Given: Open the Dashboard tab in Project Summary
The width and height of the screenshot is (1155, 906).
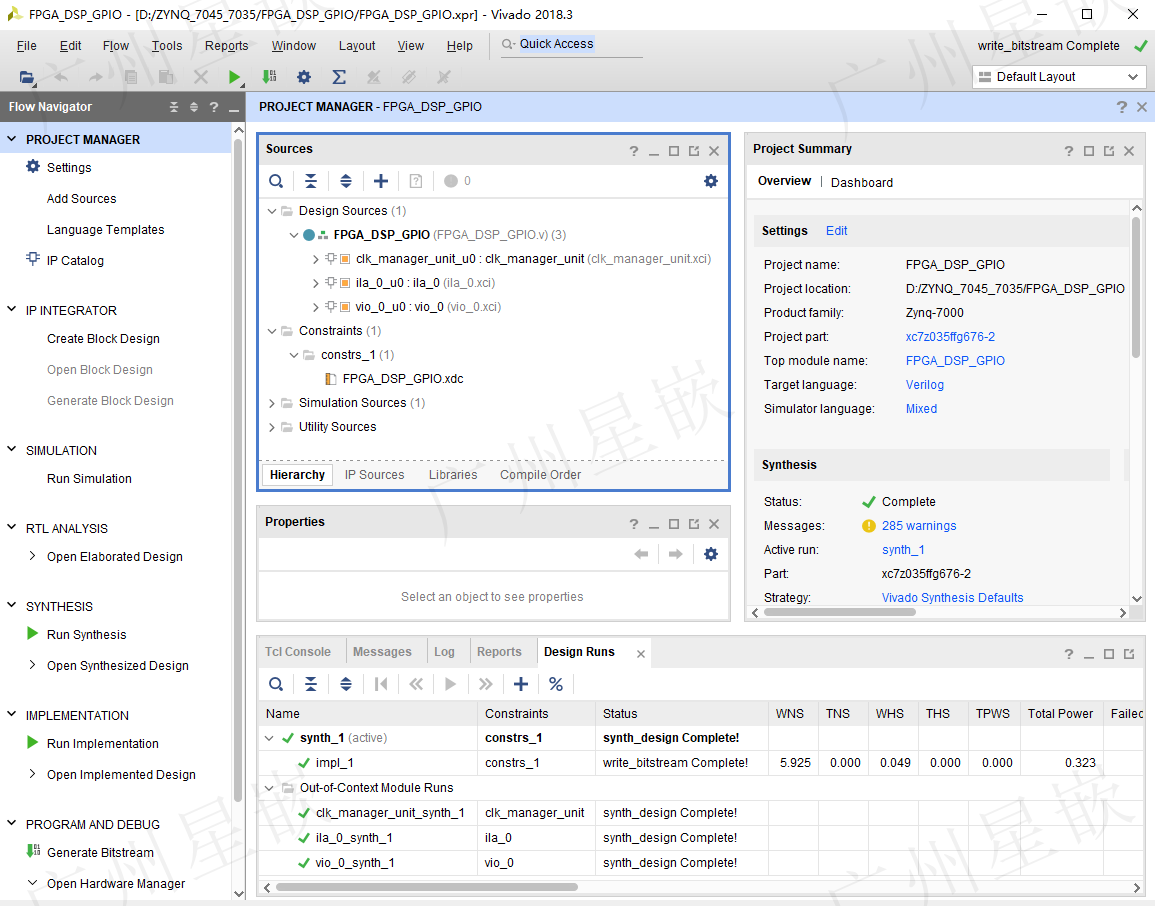Looking at the screenshot, I should [x=861, y=183].
